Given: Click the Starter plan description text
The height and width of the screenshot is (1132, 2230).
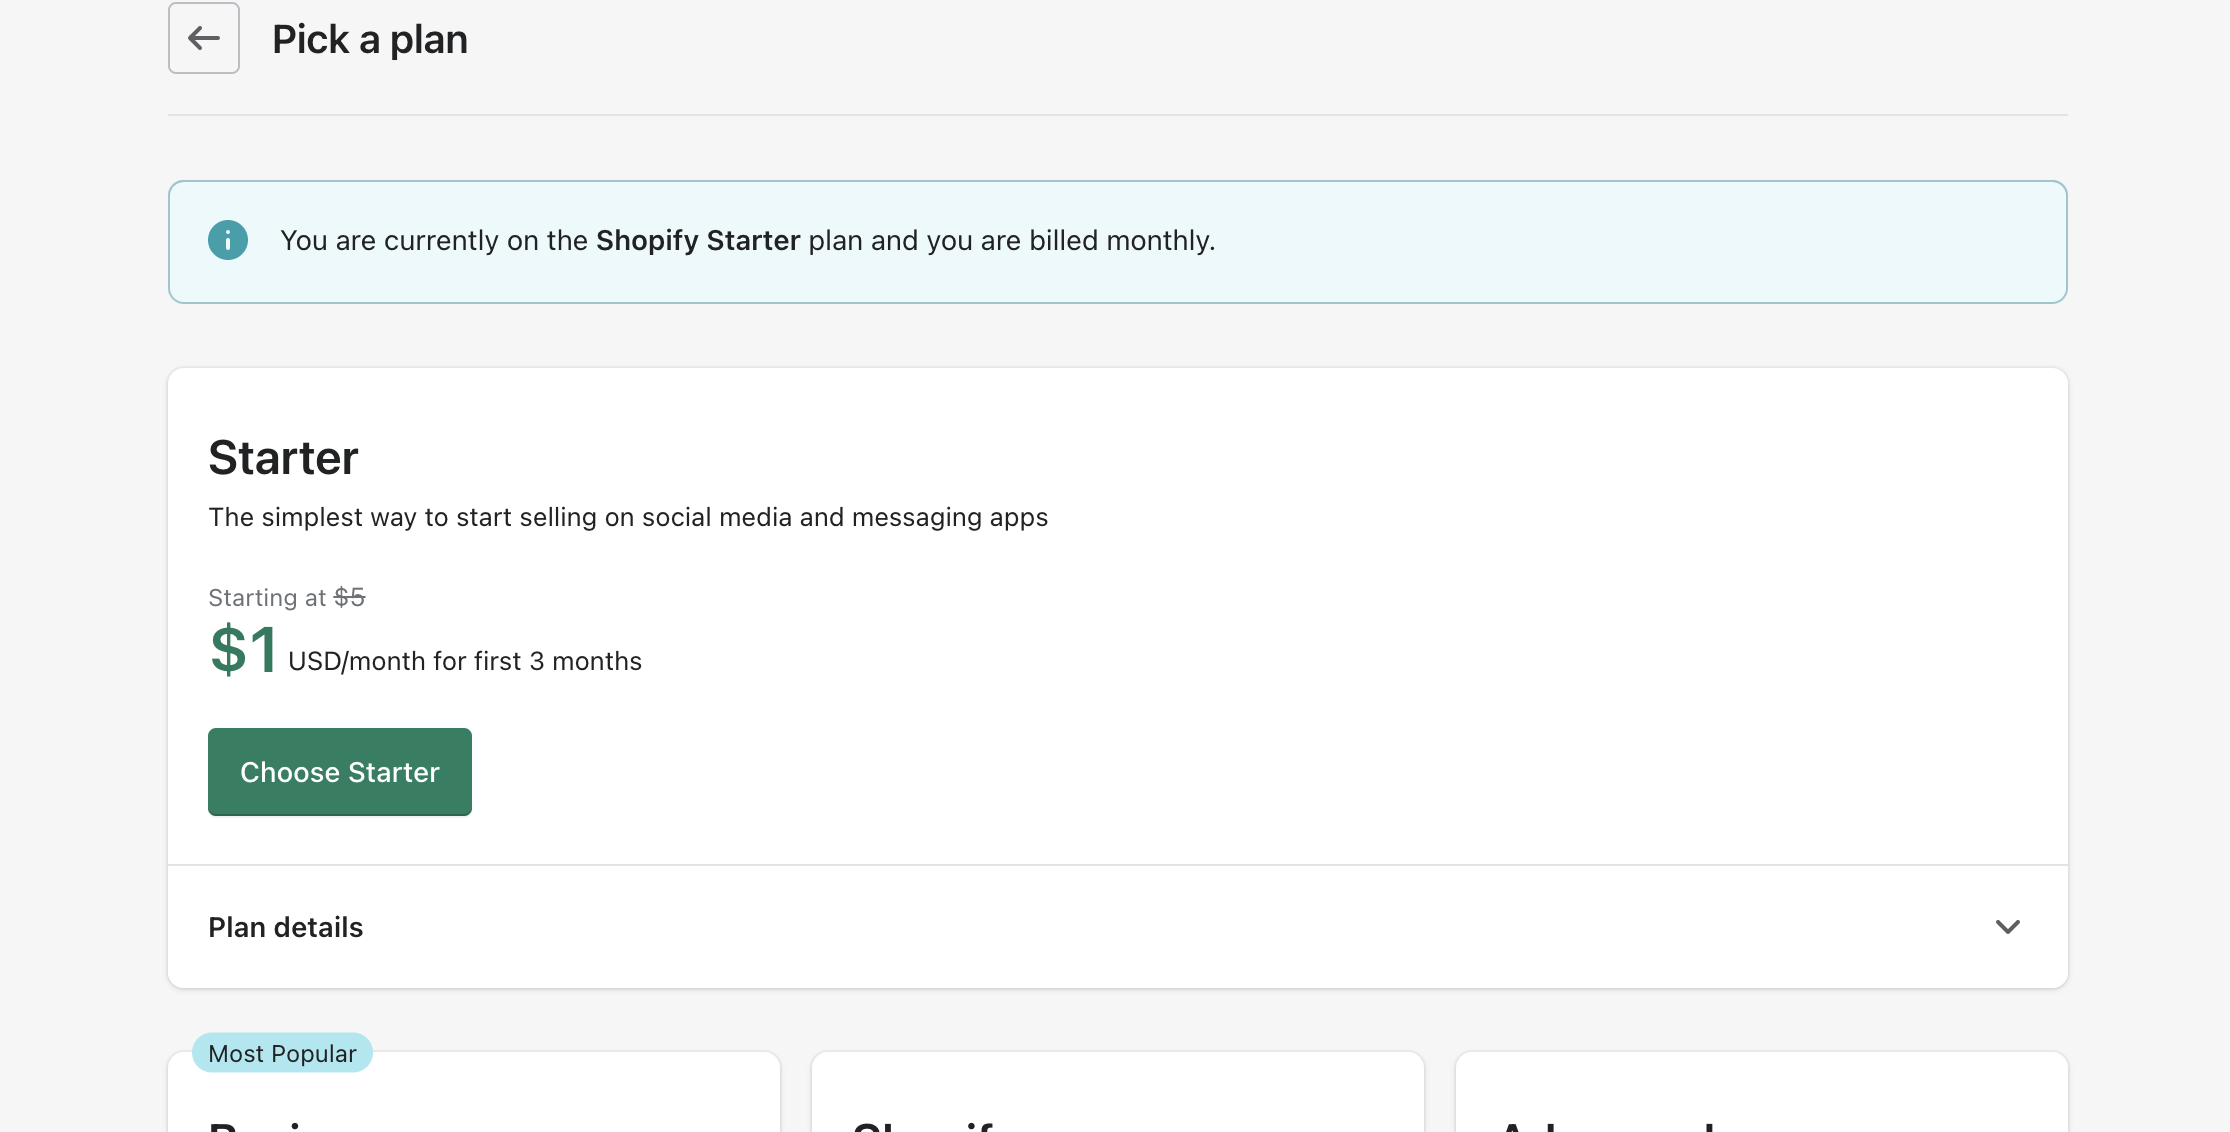Looking at the screenshot, I should click(628, 517).
